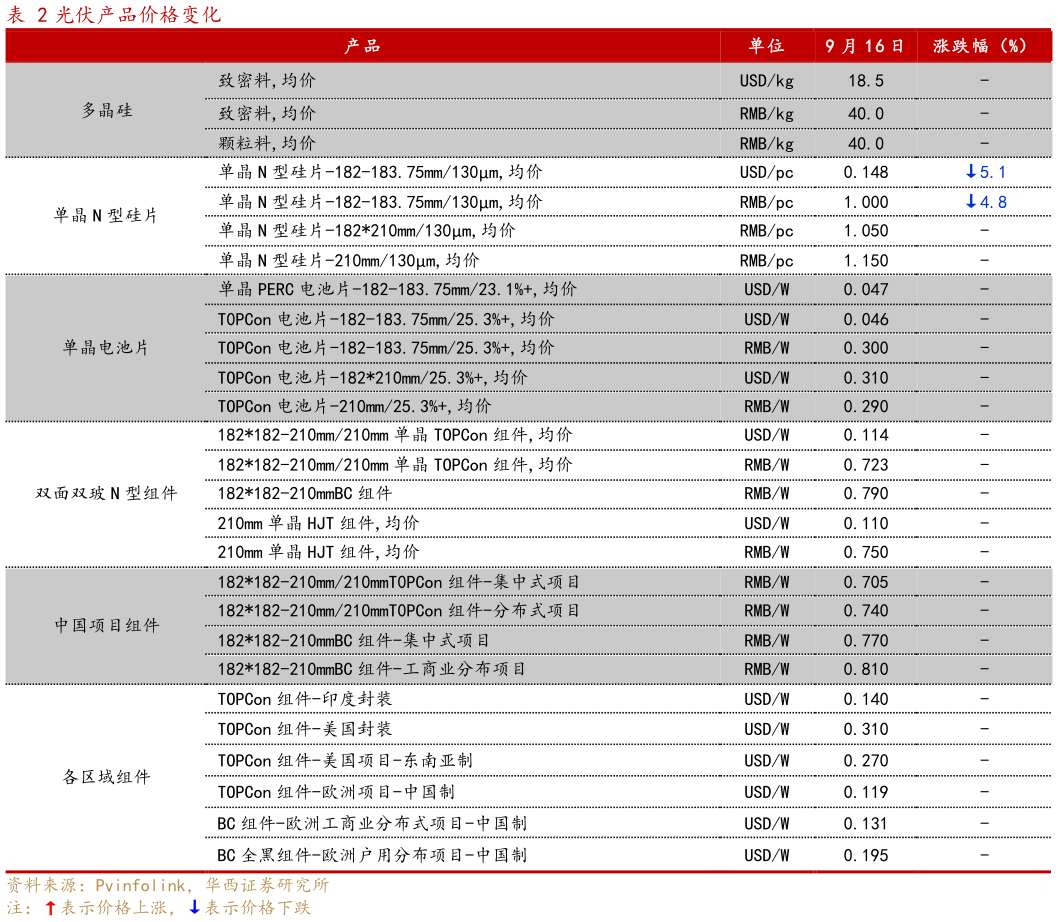Select '182*182-210mmBC组件-工商业分布项目' row name

click(x=371, y=670)
